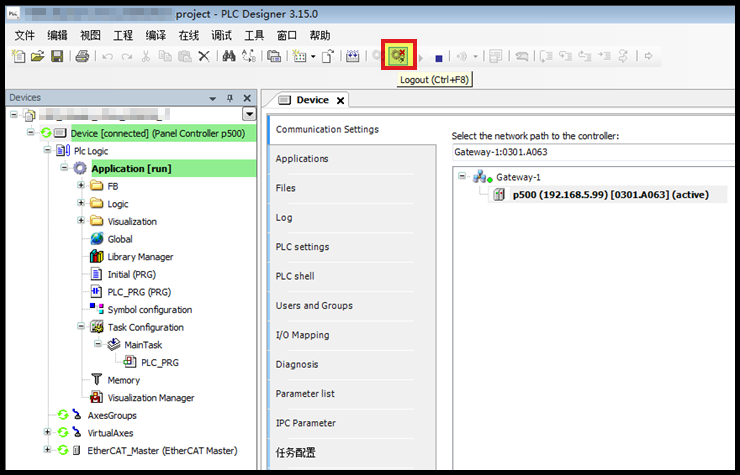
Task: Select the AxesGroups item
Action: point(112,415)
